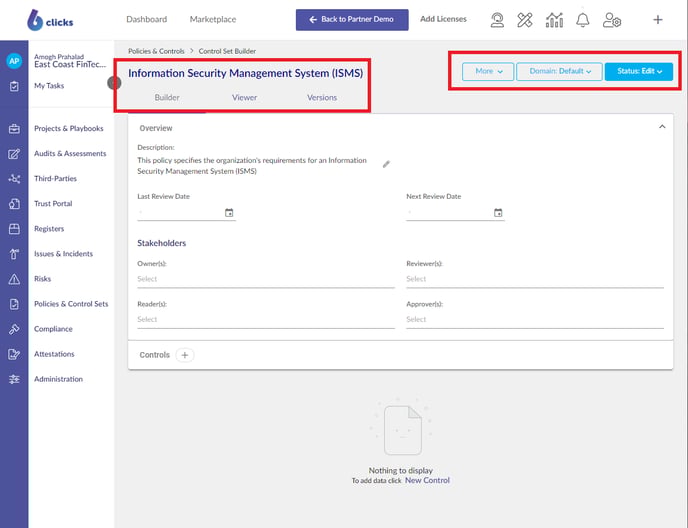Click the My Tasks clipboard icon

tap(14, 86)
